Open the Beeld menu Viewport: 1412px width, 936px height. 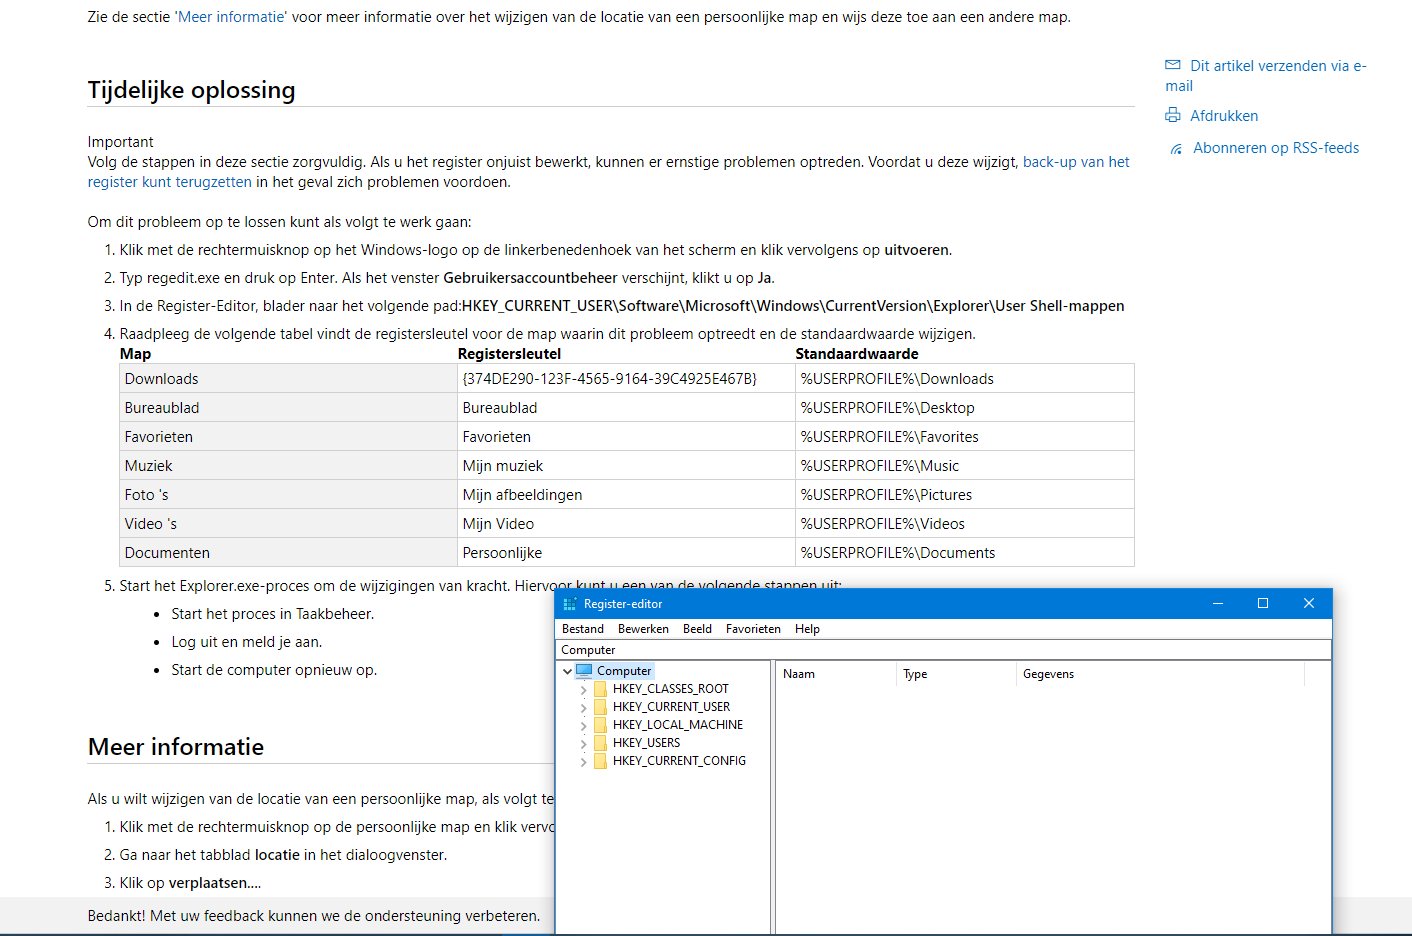(697, 629)
